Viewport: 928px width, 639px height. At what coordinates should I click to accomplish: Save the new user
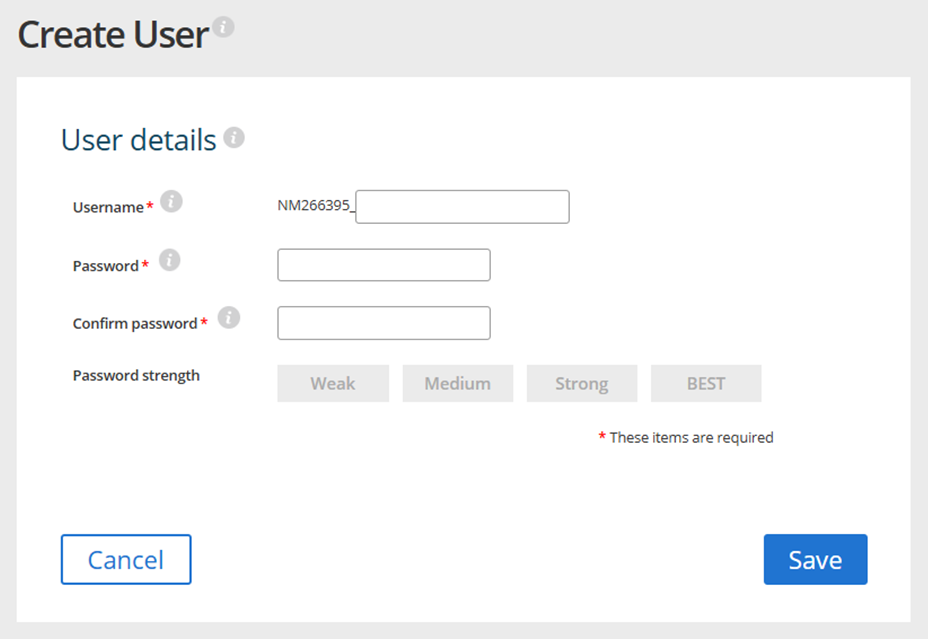pos(815,560)
